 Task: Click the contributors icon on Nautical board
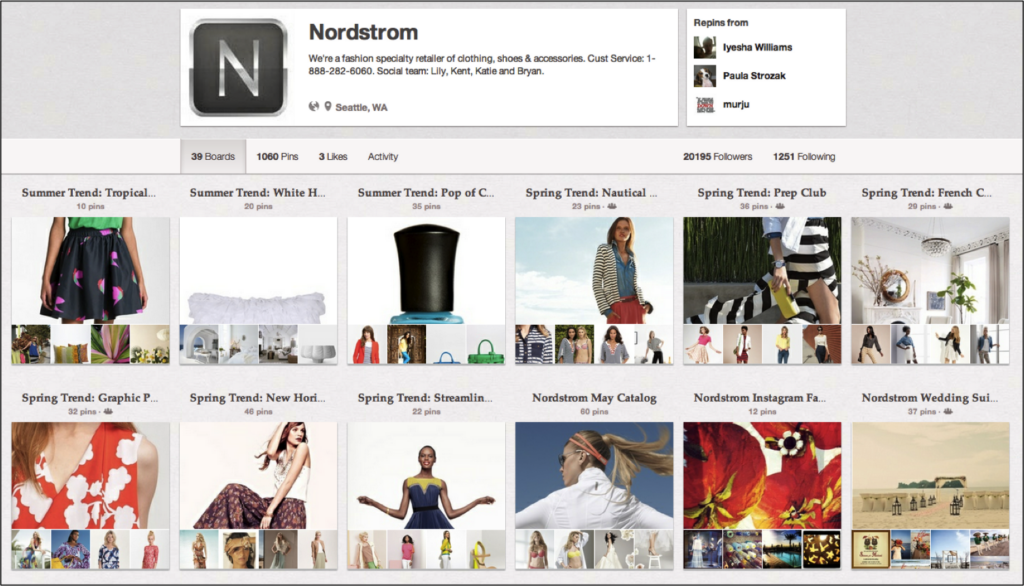(x=611, y=207)
